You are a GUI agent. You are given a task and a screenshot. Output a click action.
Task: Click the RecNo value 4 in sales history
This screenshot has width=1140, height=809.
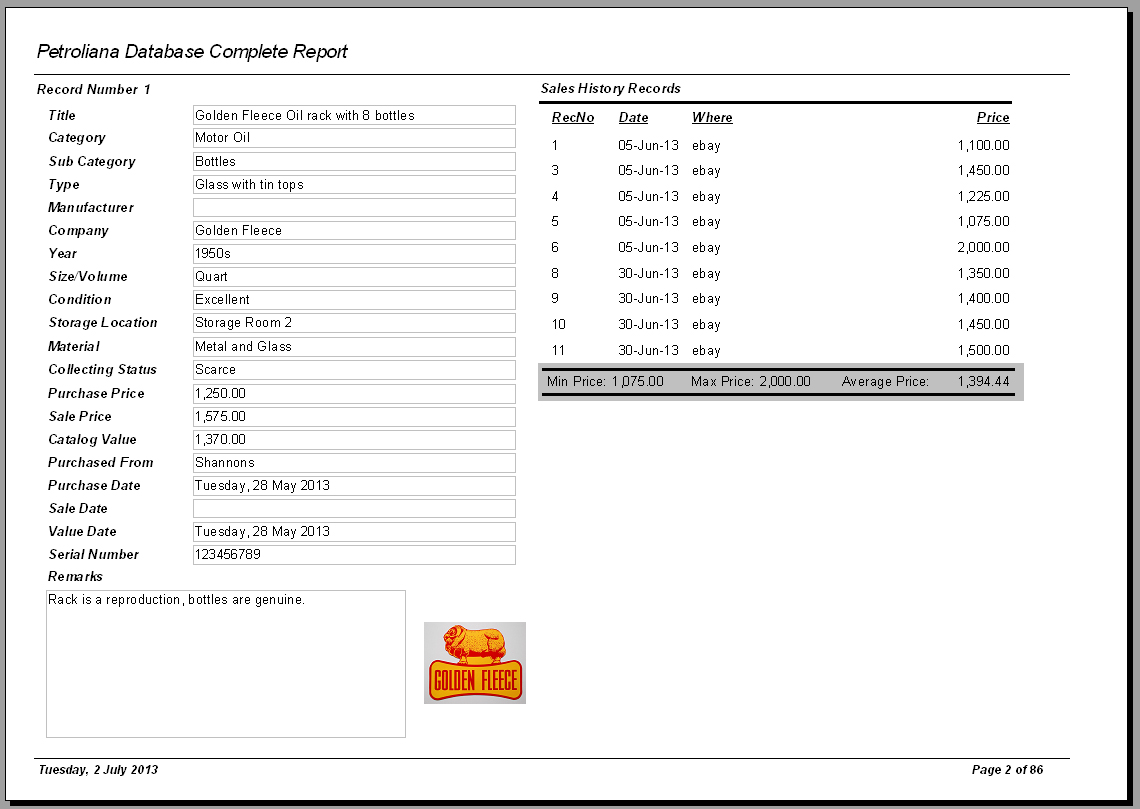pos(555,196)
